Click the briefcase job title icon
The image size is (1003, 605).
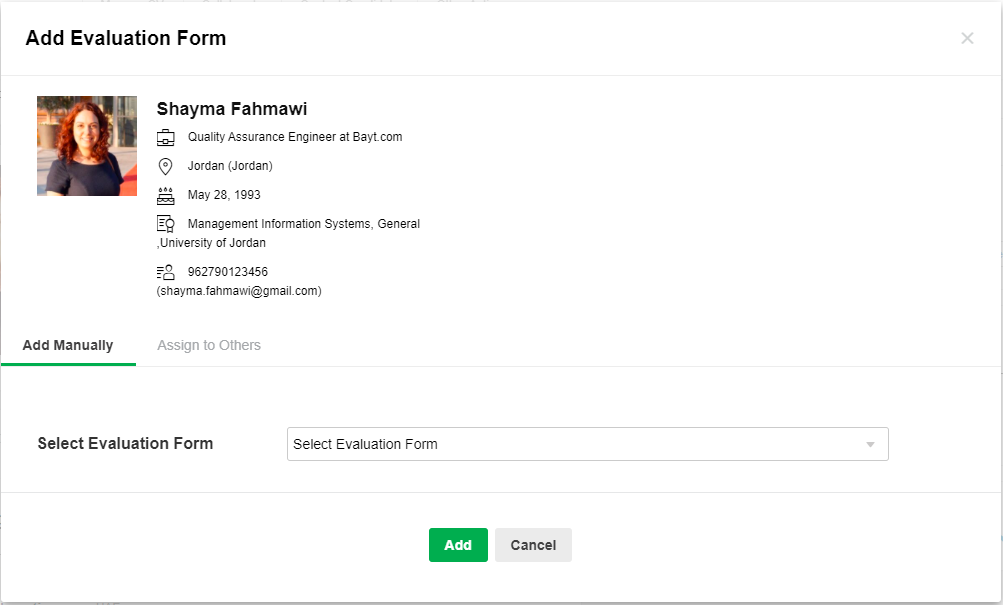[x=166, y=138]
